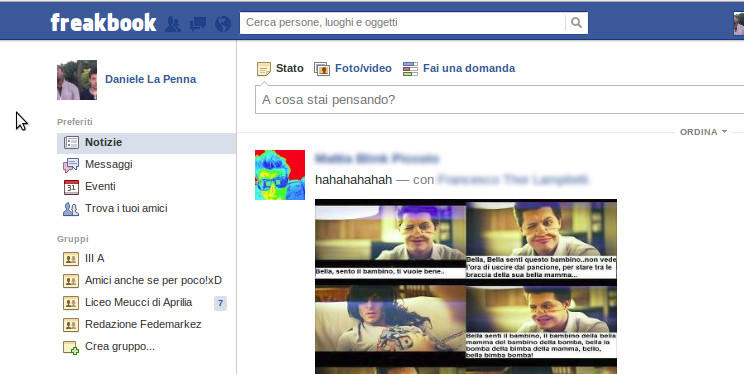This screenshot has width=744, height=374.
Task: Focus the 'Cerca persone, luoghi e oggetti' search field
Action: 403,23
